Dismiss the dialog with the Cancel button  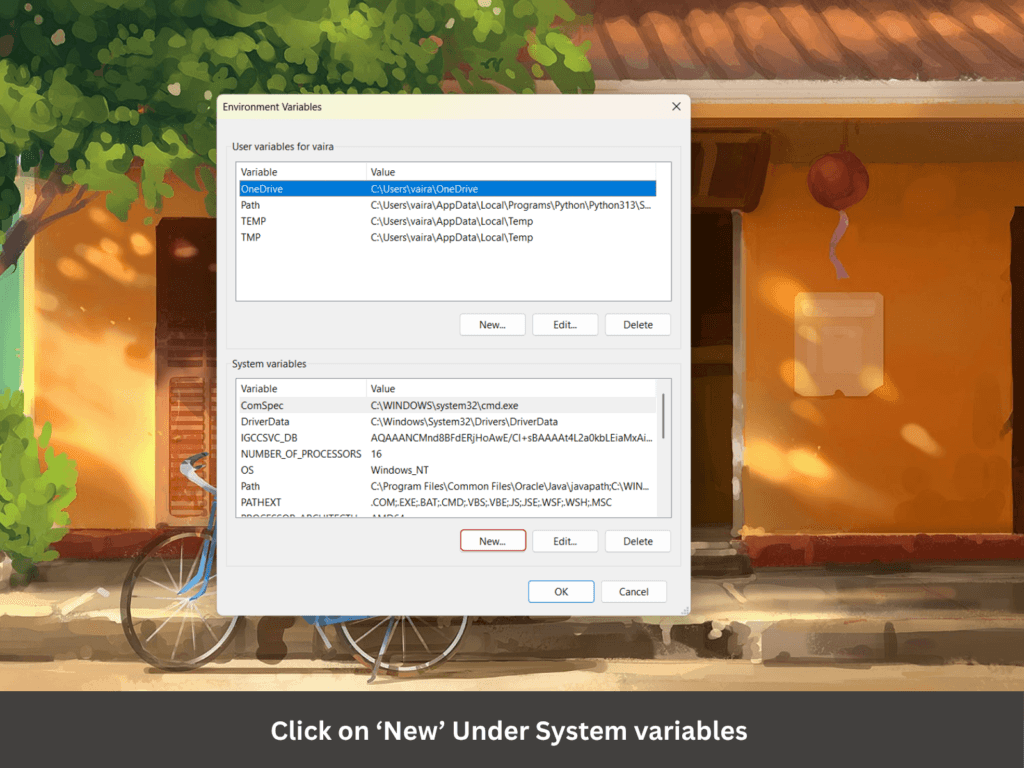[634, 592]
